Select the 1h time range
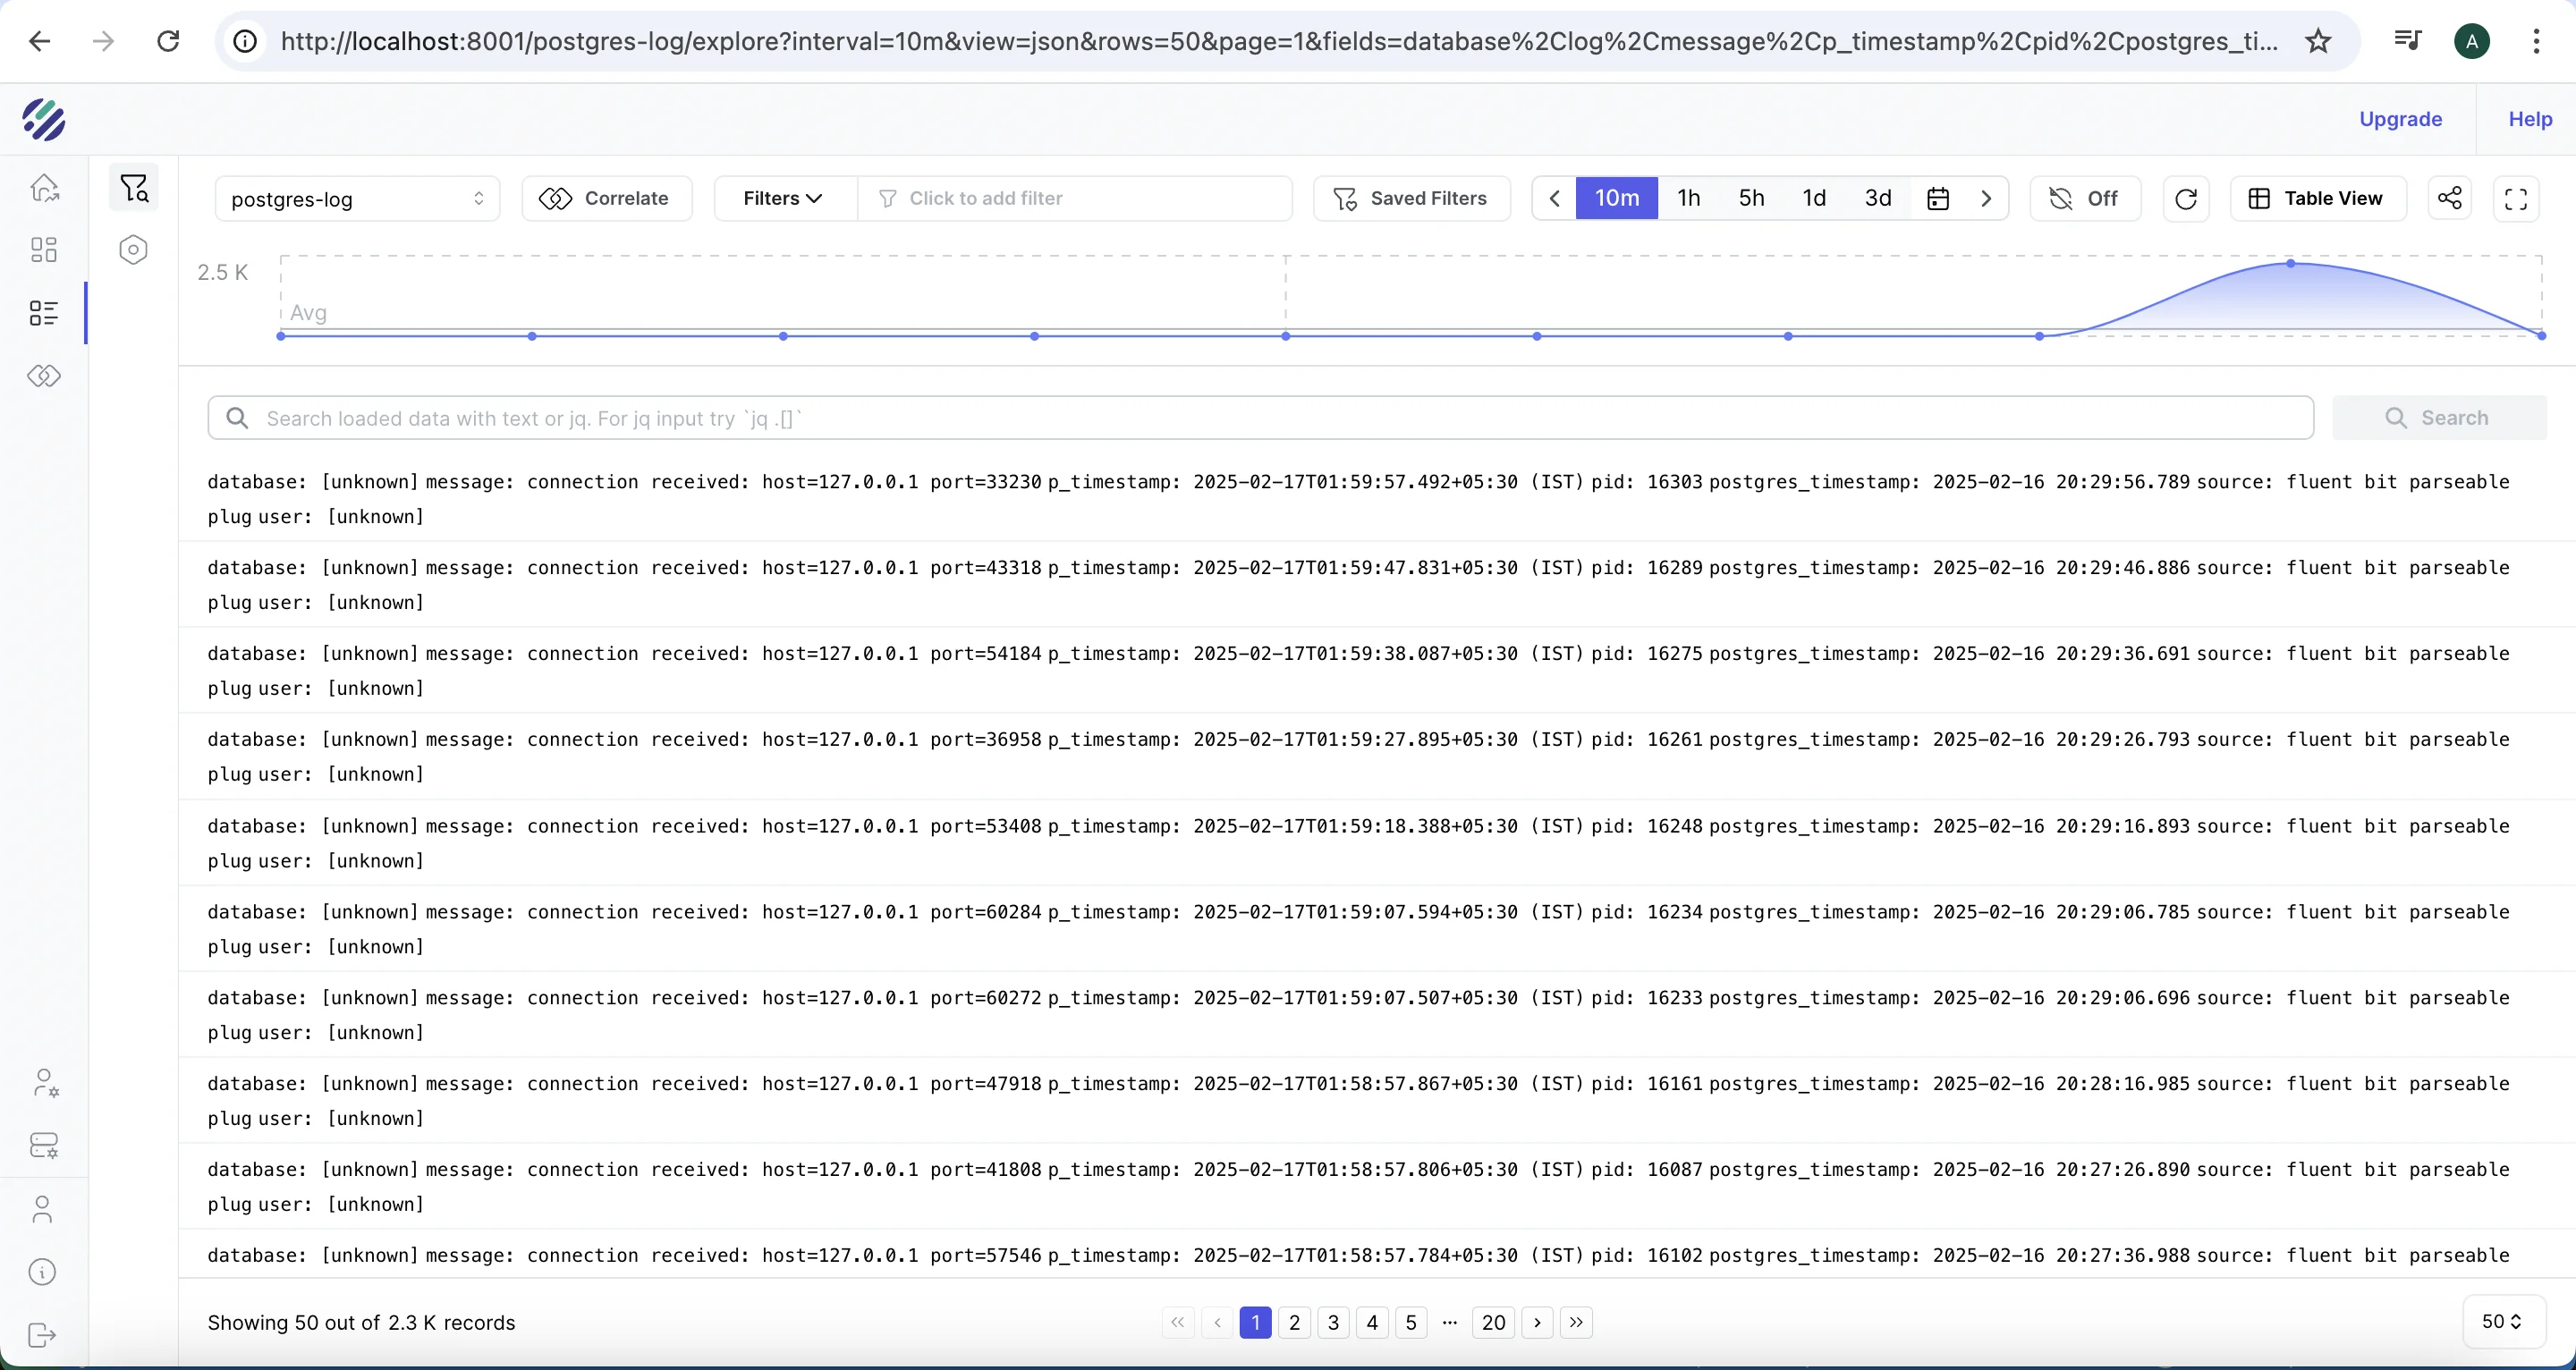 [x=1688, y=198]
